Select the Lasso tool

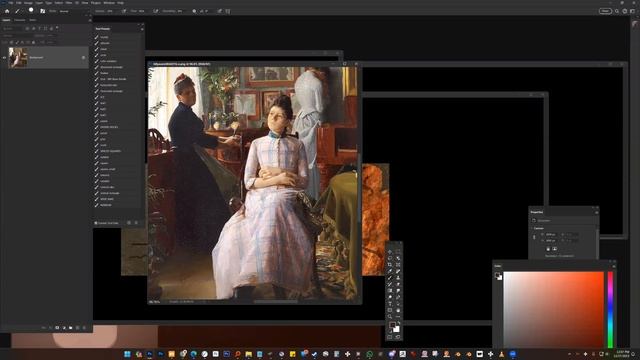(x=390, y=258)
